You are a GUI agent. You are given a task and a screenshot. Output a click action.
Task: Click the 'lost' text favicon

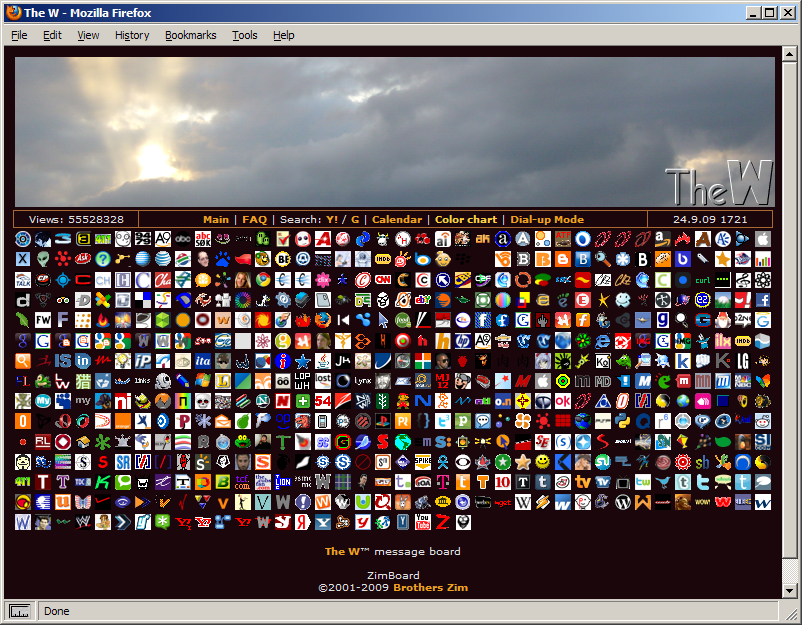pos(323,381)
